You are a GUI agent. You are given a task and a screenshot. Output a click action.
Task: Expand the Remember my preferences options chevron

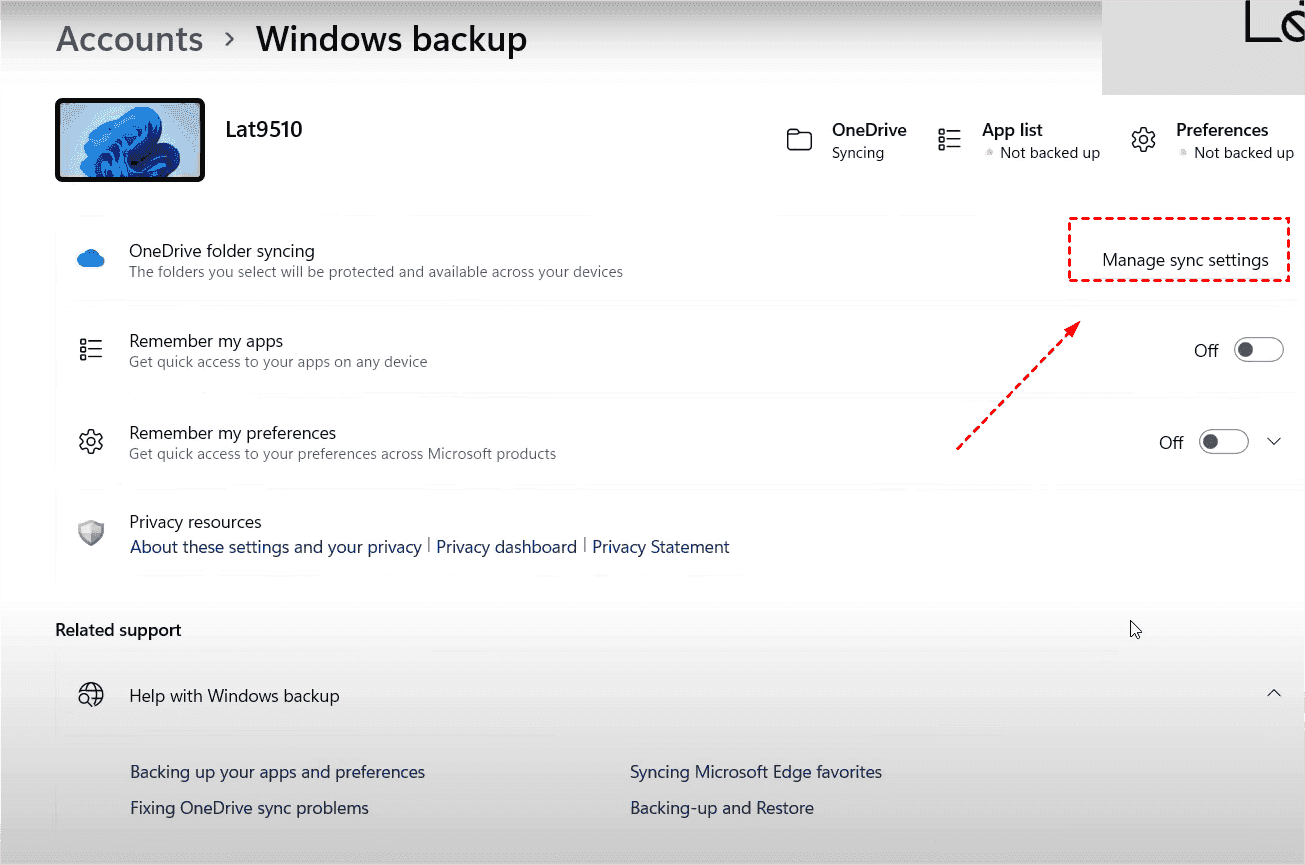pos(1274,442)
